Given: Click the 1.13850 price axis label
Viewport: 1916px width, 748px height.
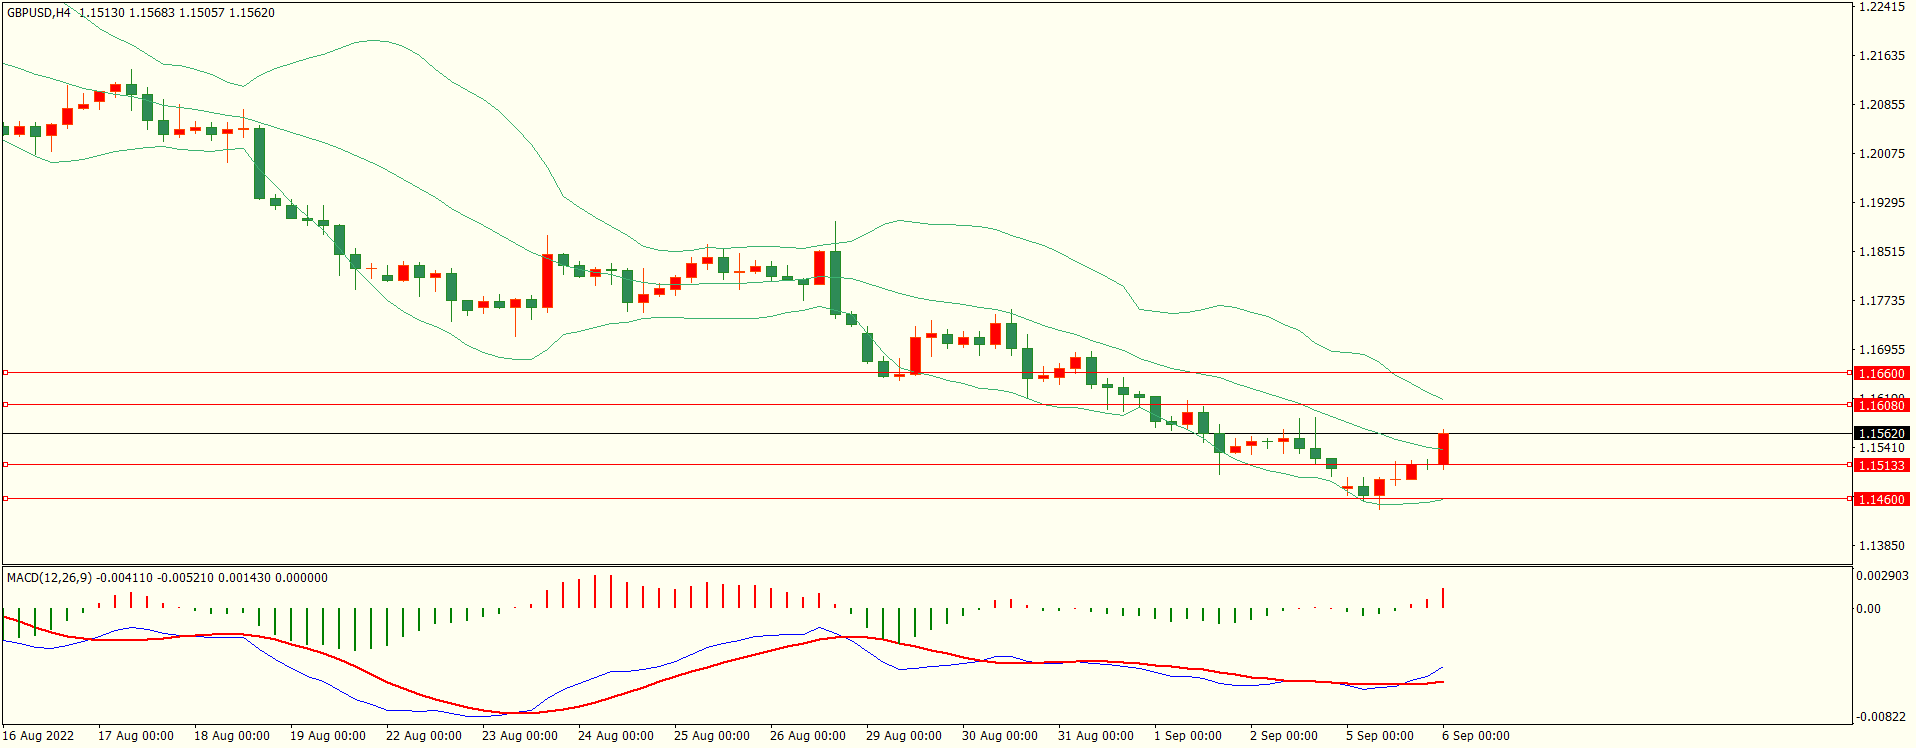Looking at the screenshot, I should coord(1881,546).
